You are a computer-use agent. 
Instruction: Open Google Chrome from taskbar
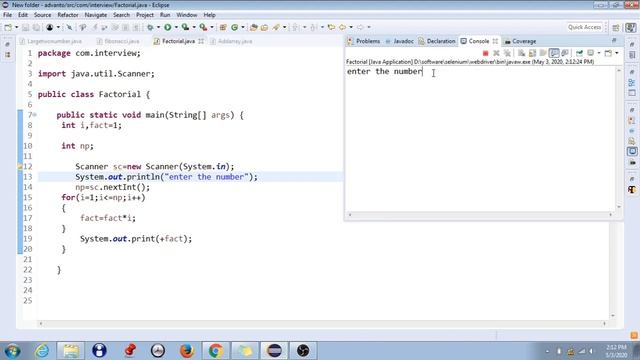pos(216,351)
